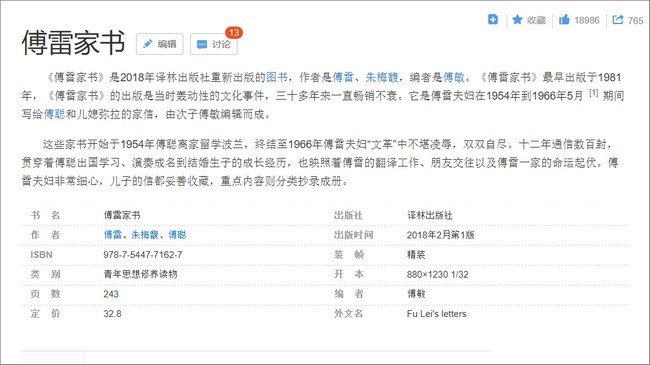Follow the 图书 link in the intro
650x365 pixels.
276,77
